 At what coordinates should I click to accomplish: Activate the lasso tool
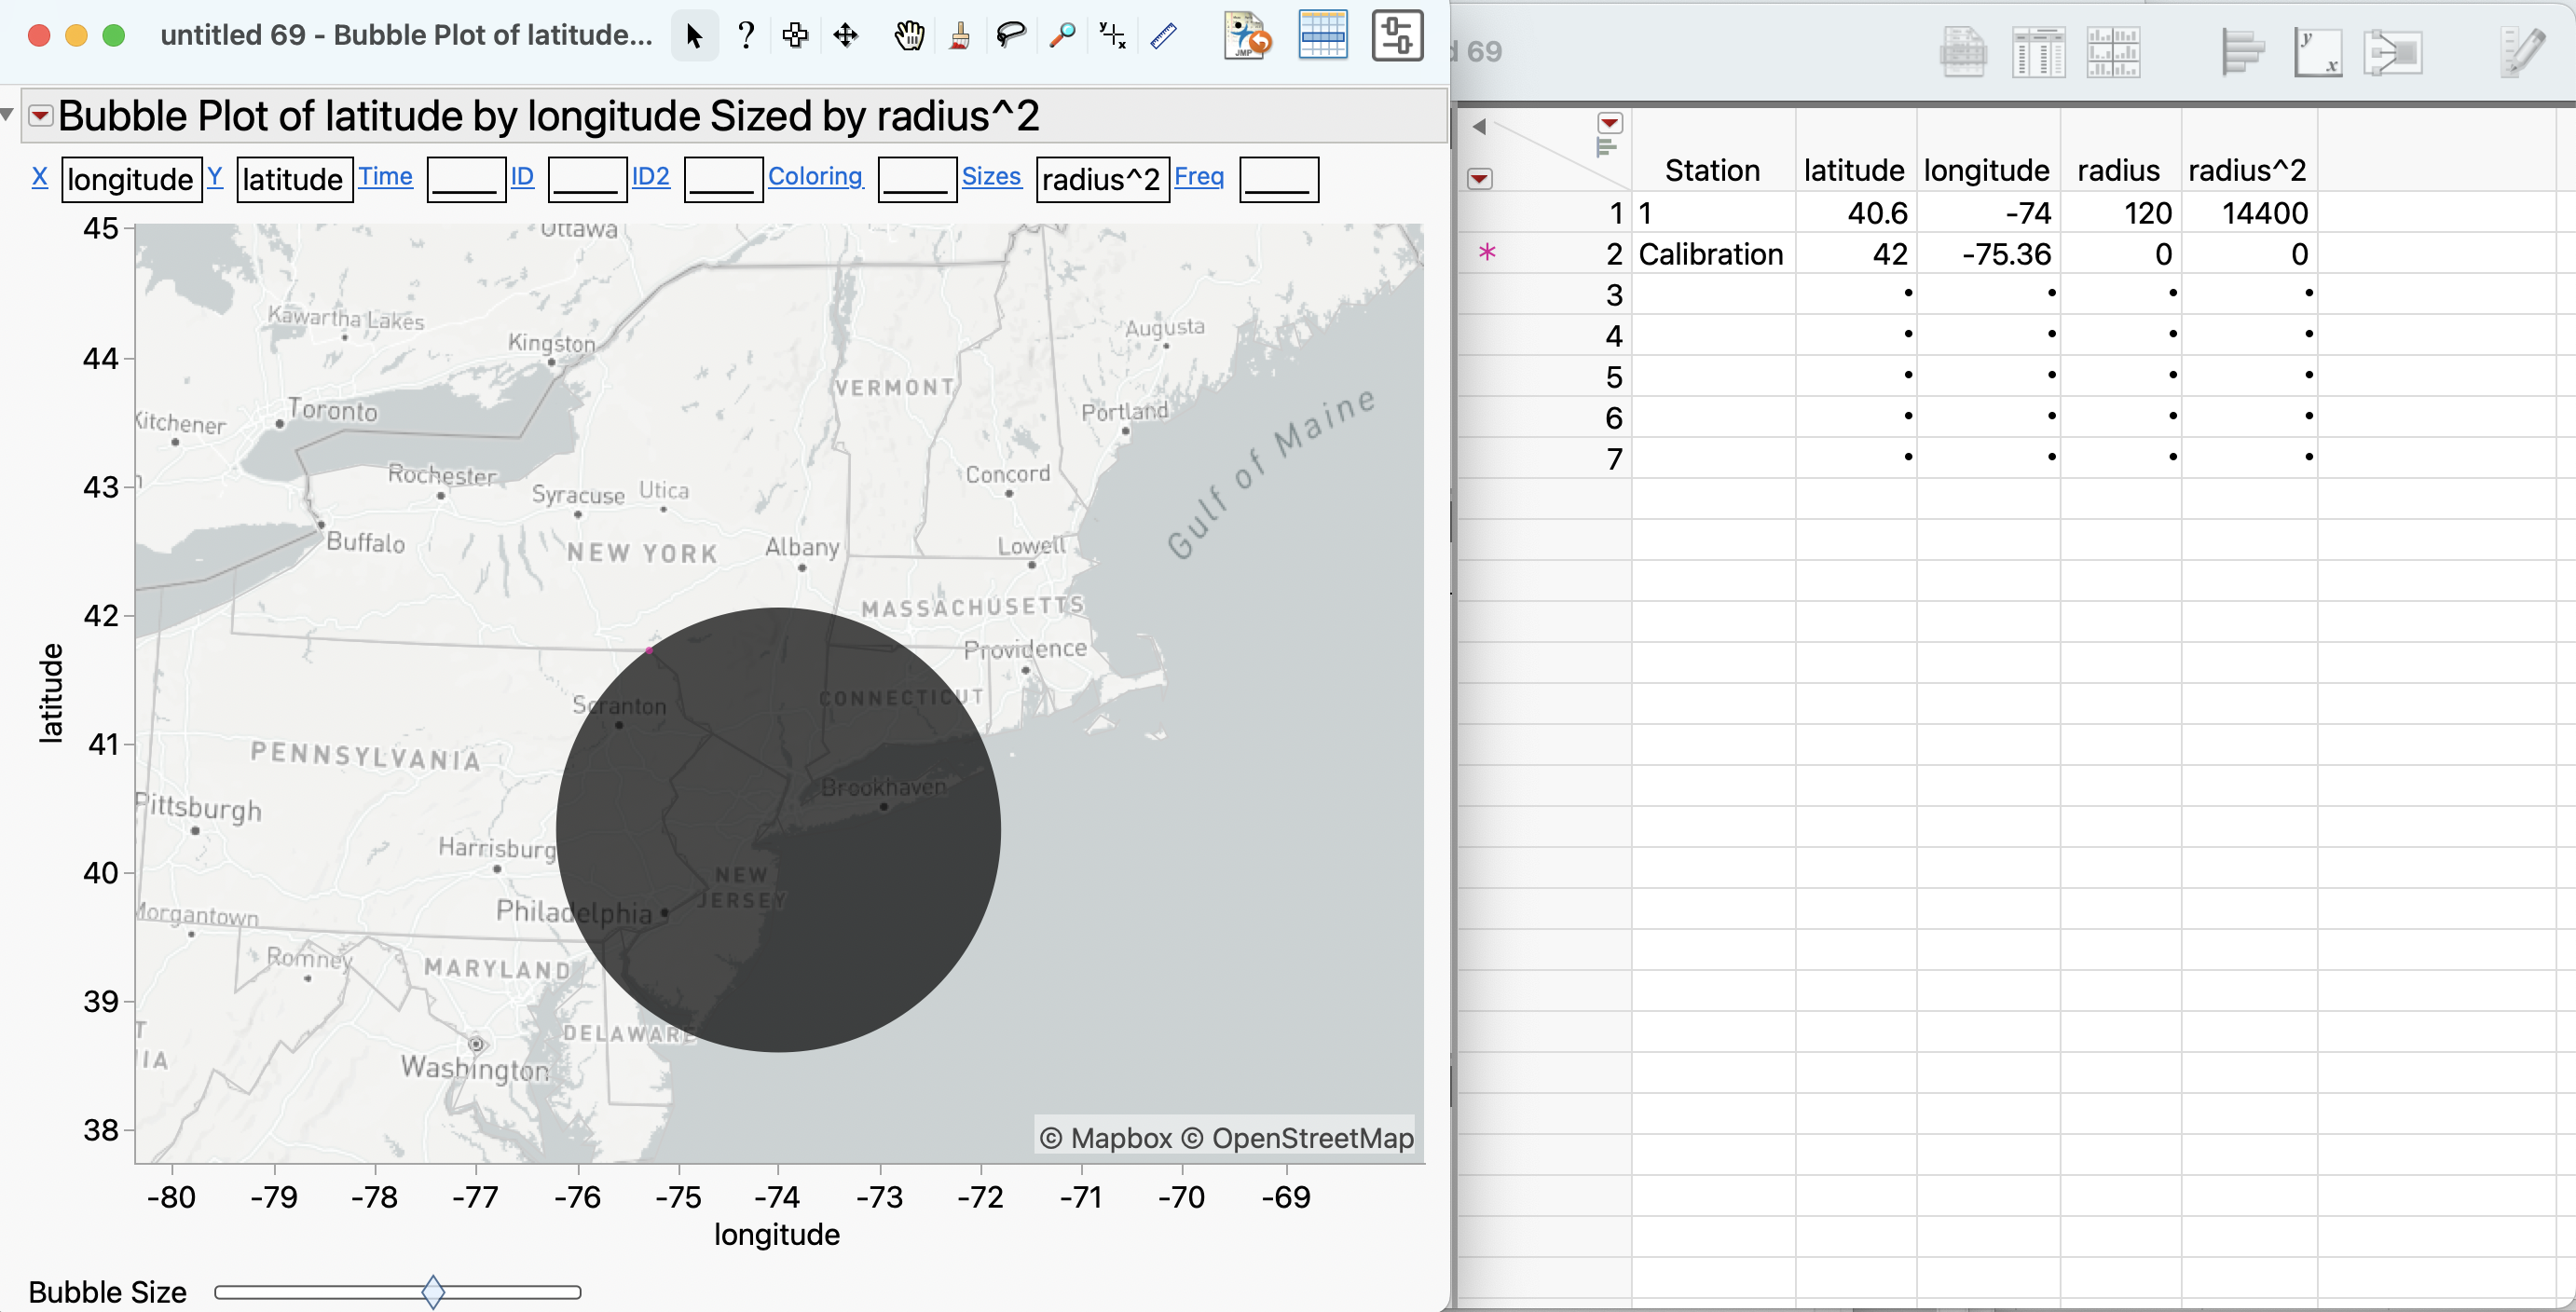[x=1010, y=35]
